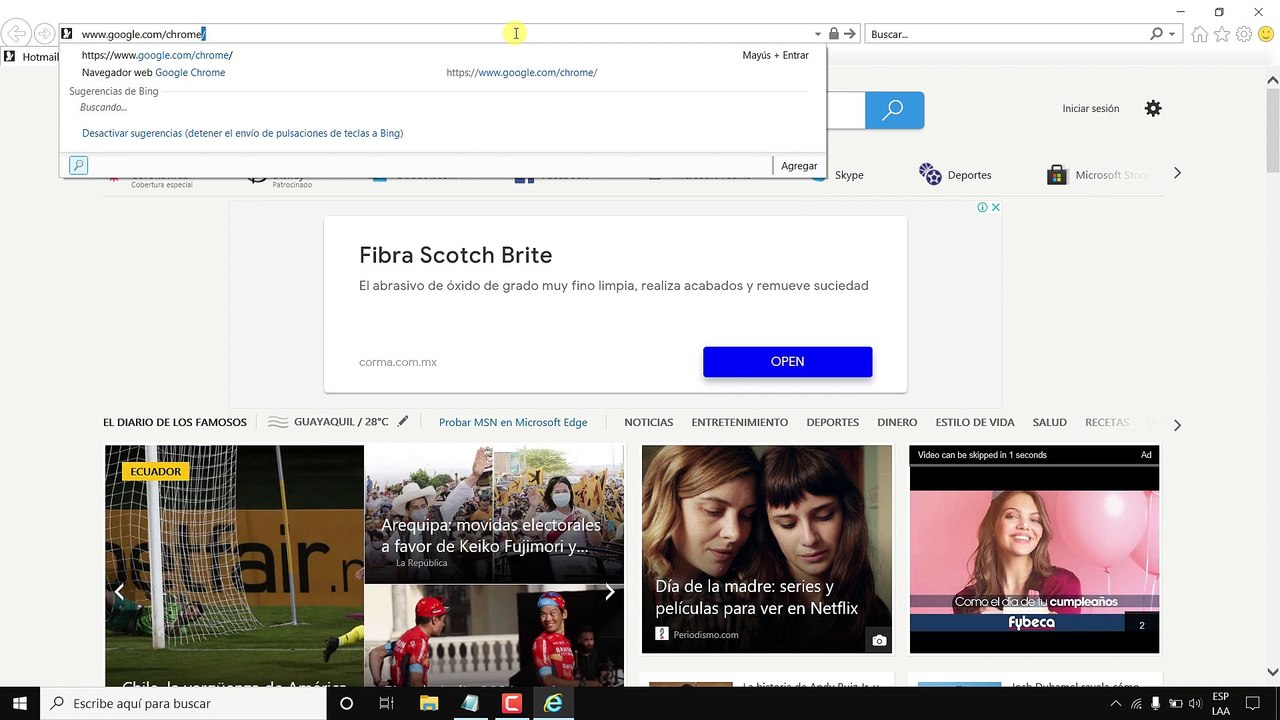Click the address bar URL field

click(x=440, y=34)
